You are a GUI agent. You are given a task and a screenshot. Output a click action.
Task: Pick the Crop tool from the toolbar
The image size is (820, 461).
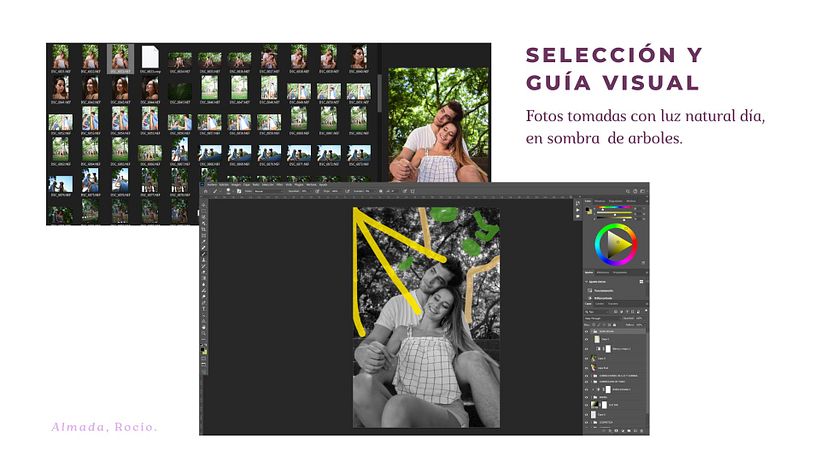pyautogui.click(x=204, y=229)
